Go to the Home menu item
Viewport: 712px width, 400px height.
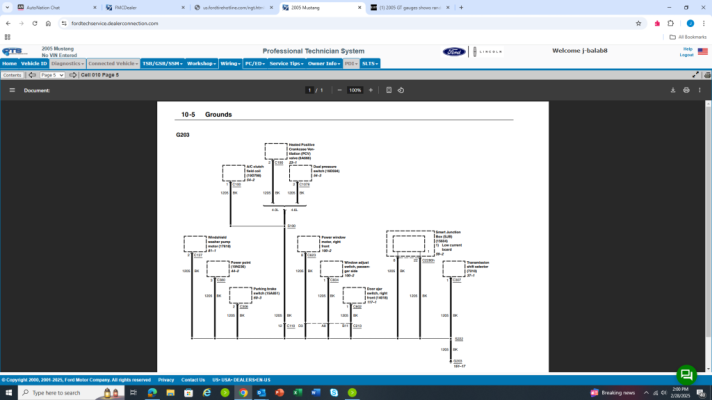pos(9,64)
